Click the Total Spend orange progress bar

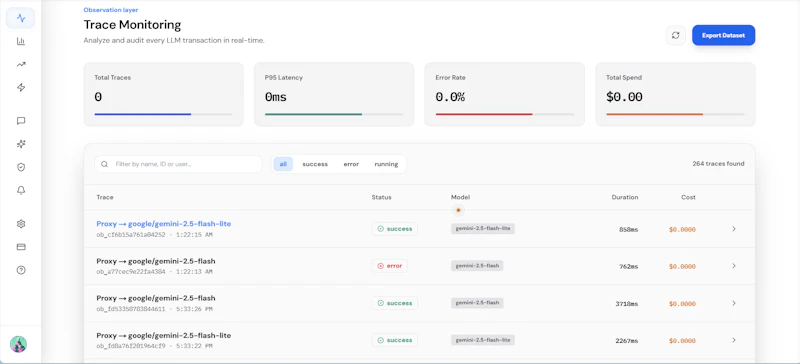pos(675,114)
